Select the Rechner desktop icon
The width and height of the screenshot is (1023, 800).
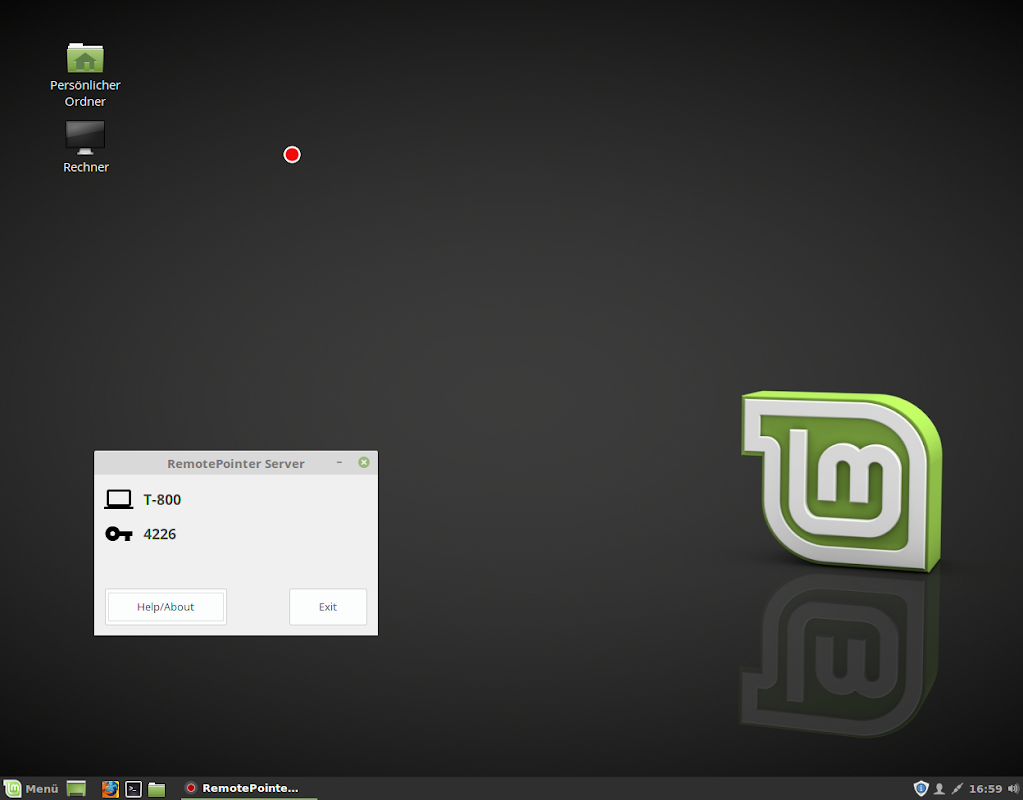pyautogui.click(x=85, y=147)
